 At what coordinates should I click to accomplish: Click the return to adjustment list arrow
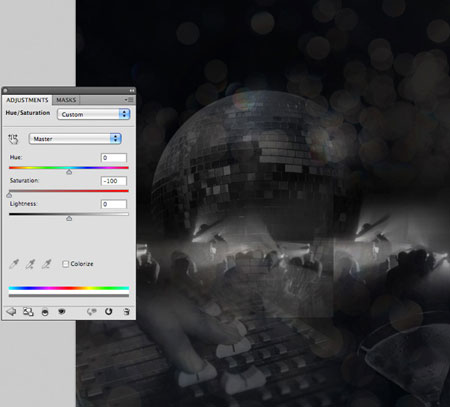[x=11, y=311]
